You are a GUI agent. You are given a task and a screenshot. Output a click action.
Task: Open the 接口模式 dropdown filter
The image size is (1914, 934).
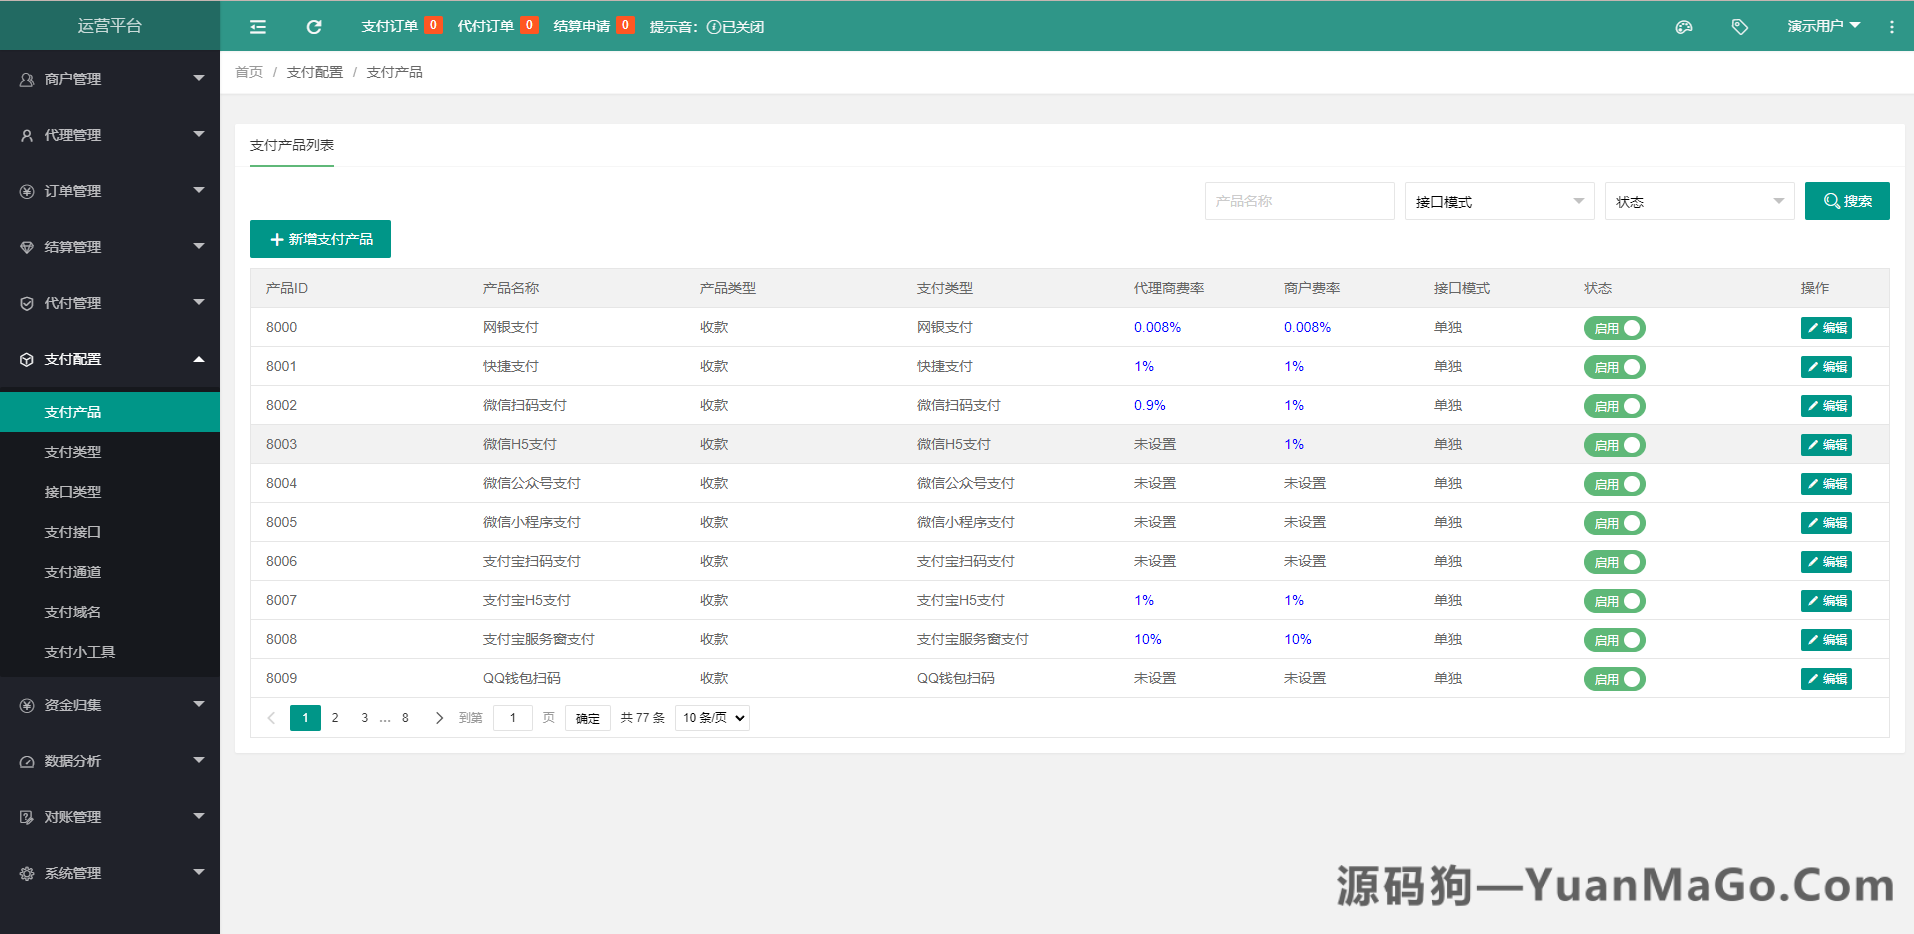coord(1498,201)
